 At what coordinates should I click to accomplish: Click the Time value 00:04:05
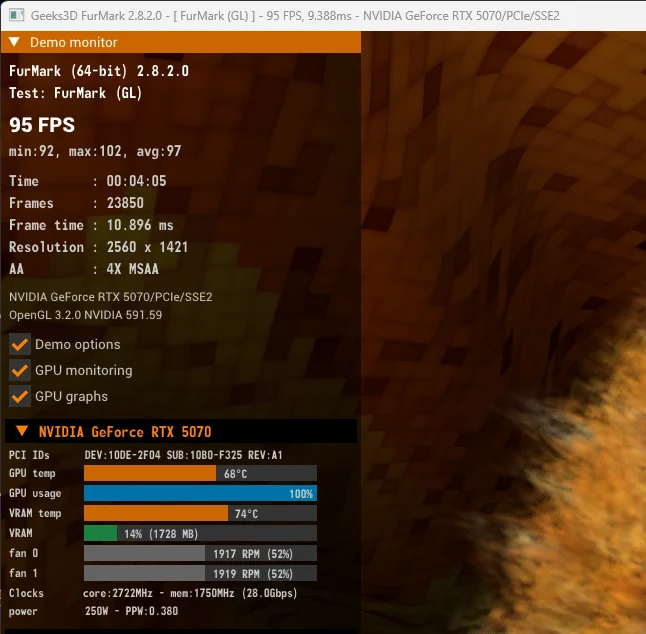(x=136, y=181)
